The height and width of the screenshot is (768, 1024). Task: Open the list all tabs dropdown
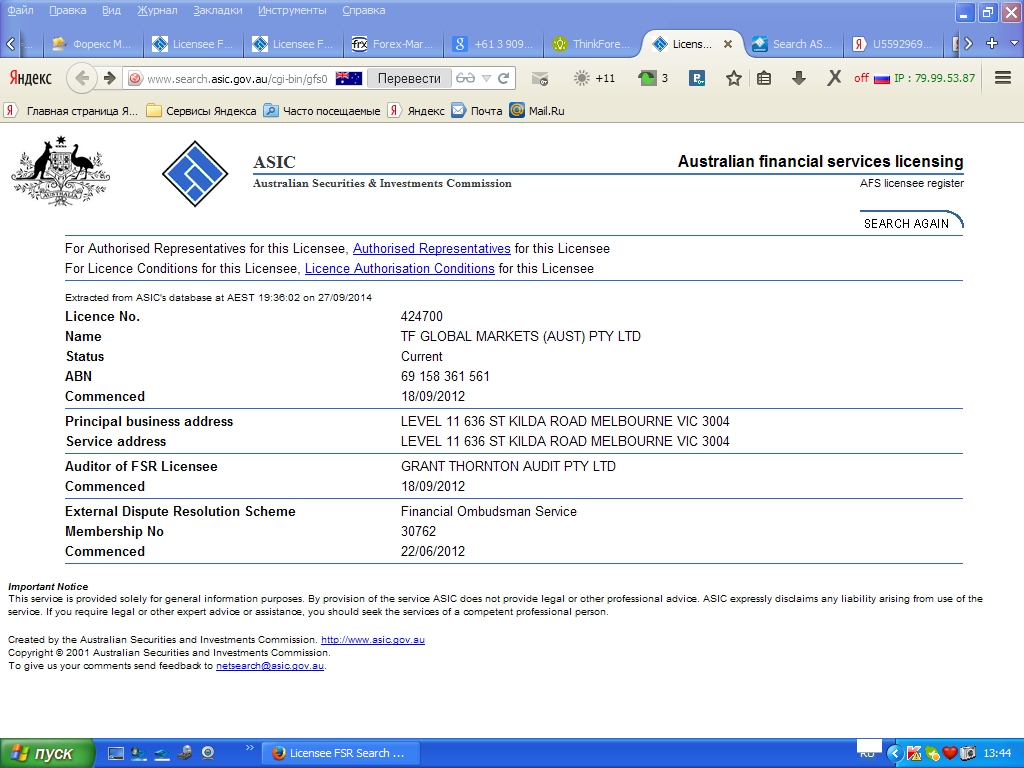1014,43
